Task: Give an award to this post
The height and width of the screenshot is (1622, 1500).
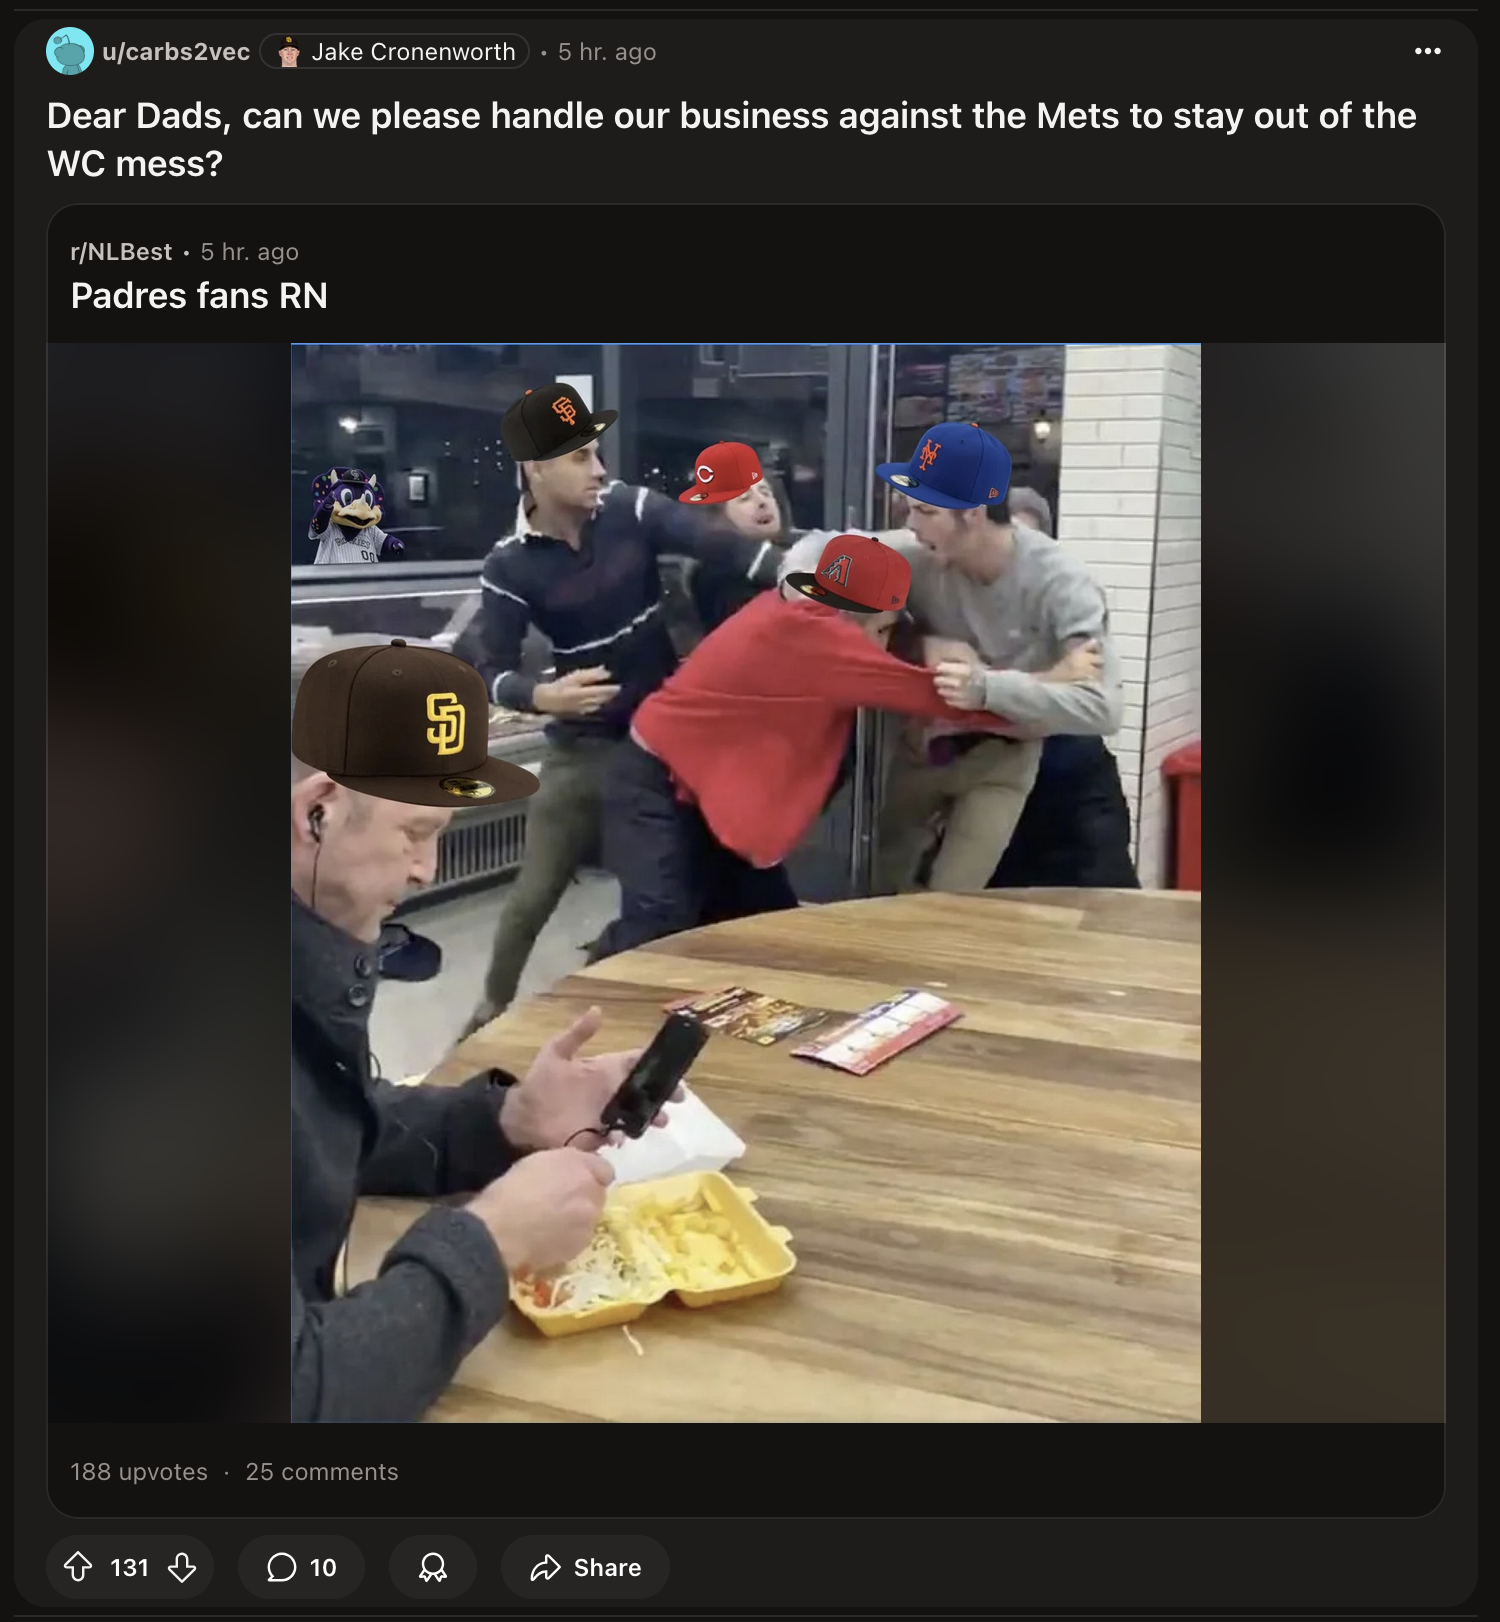Action: tap(432, 1567)
